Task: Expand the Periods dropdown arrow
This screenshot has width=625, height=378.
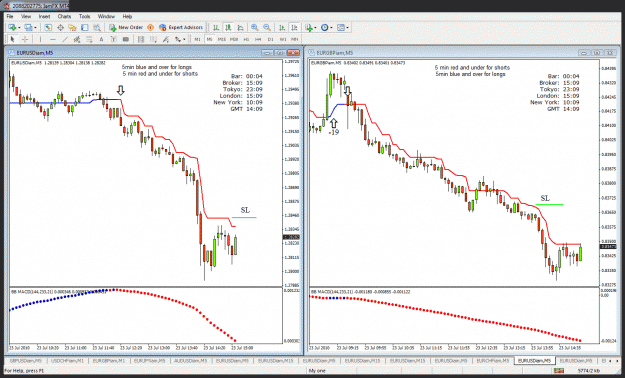Action: (x=331, y=28)
